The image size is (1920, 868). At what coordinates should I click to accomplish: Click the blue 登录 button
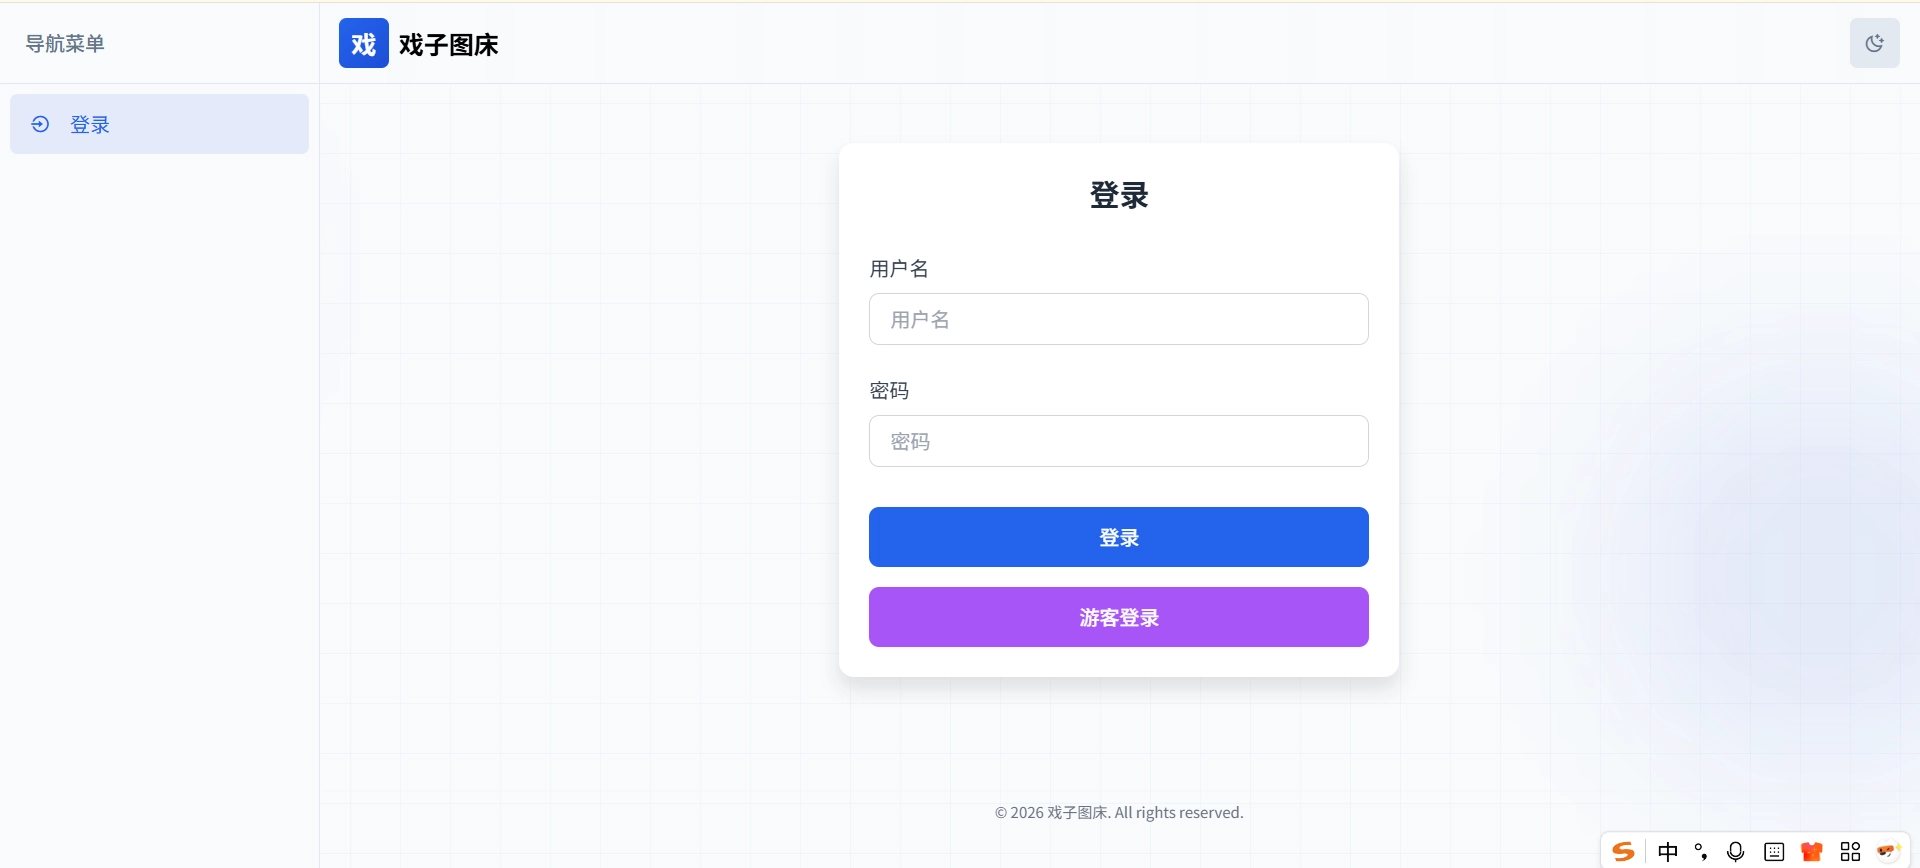click(1118, 537)
